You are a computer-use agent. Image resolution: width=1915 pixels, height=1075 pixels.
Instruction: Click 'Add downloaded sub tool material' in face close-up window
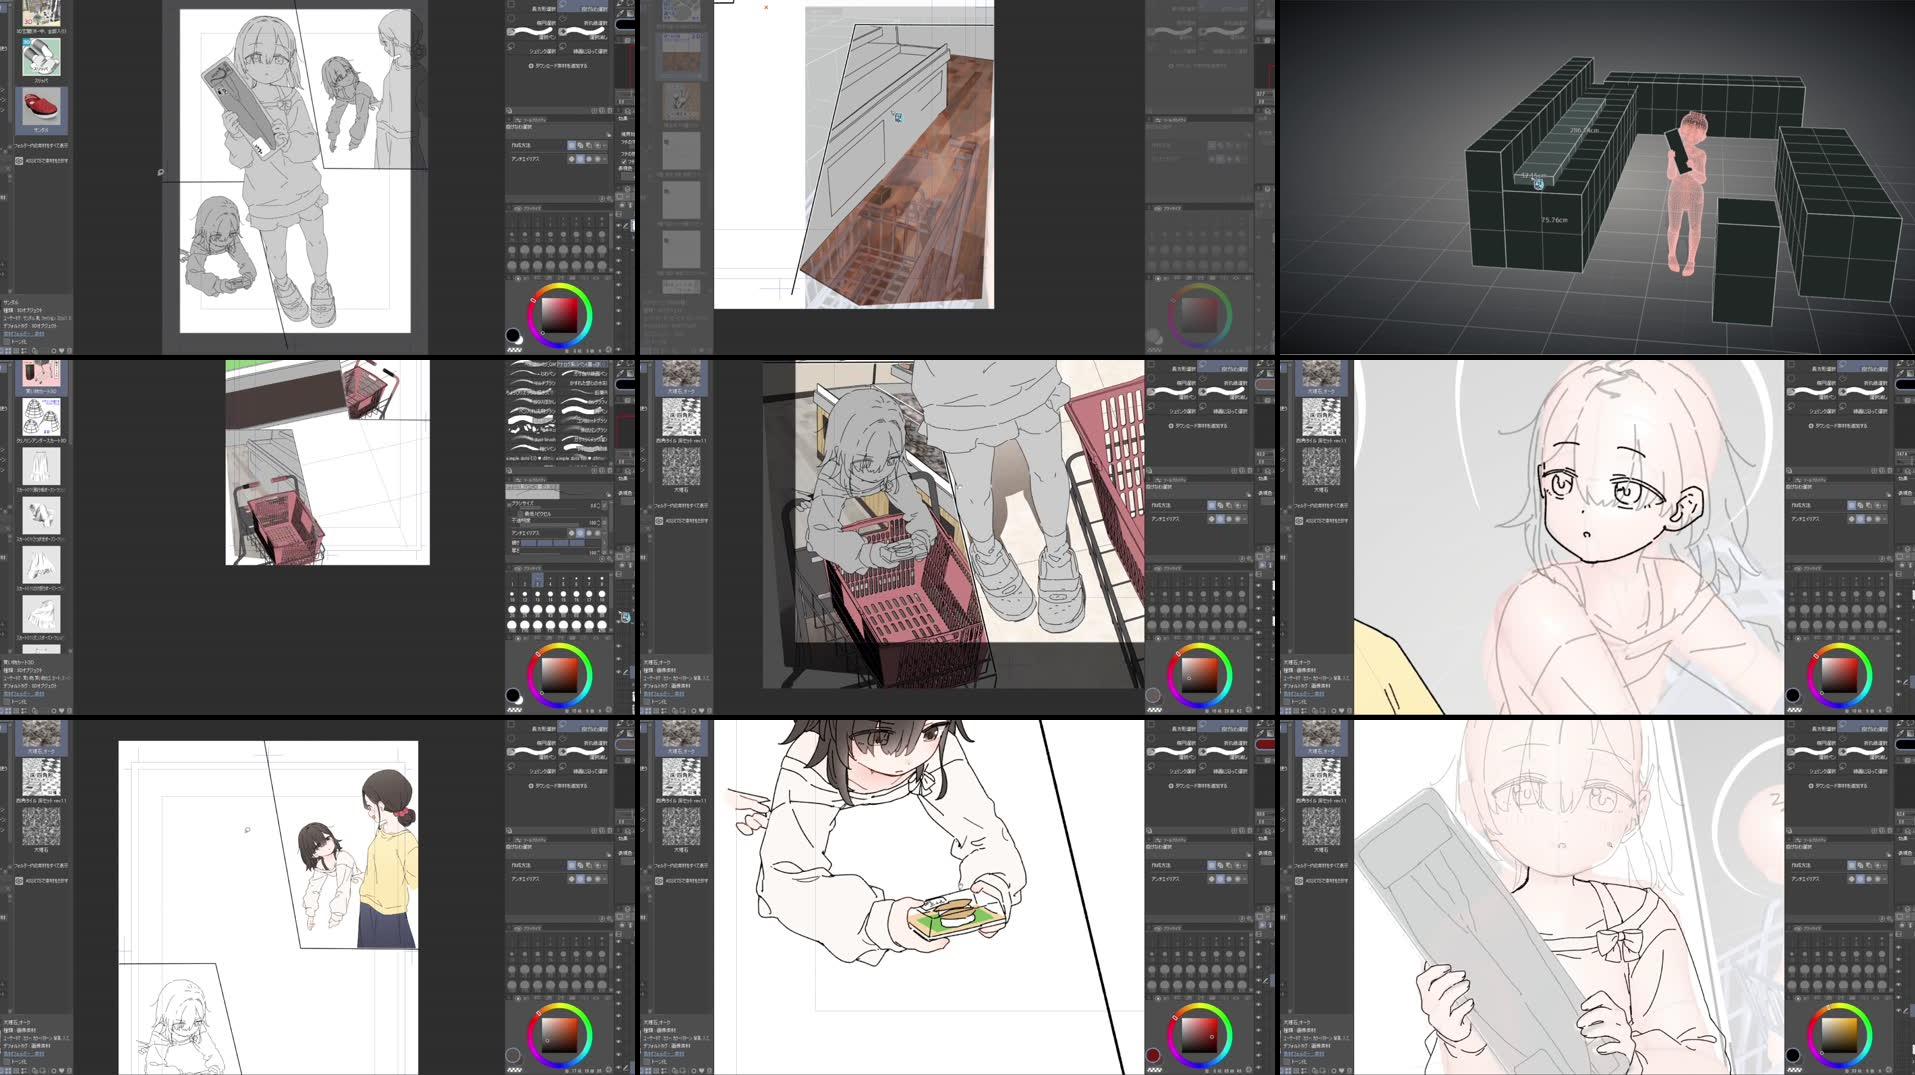tap(1838, 426)
